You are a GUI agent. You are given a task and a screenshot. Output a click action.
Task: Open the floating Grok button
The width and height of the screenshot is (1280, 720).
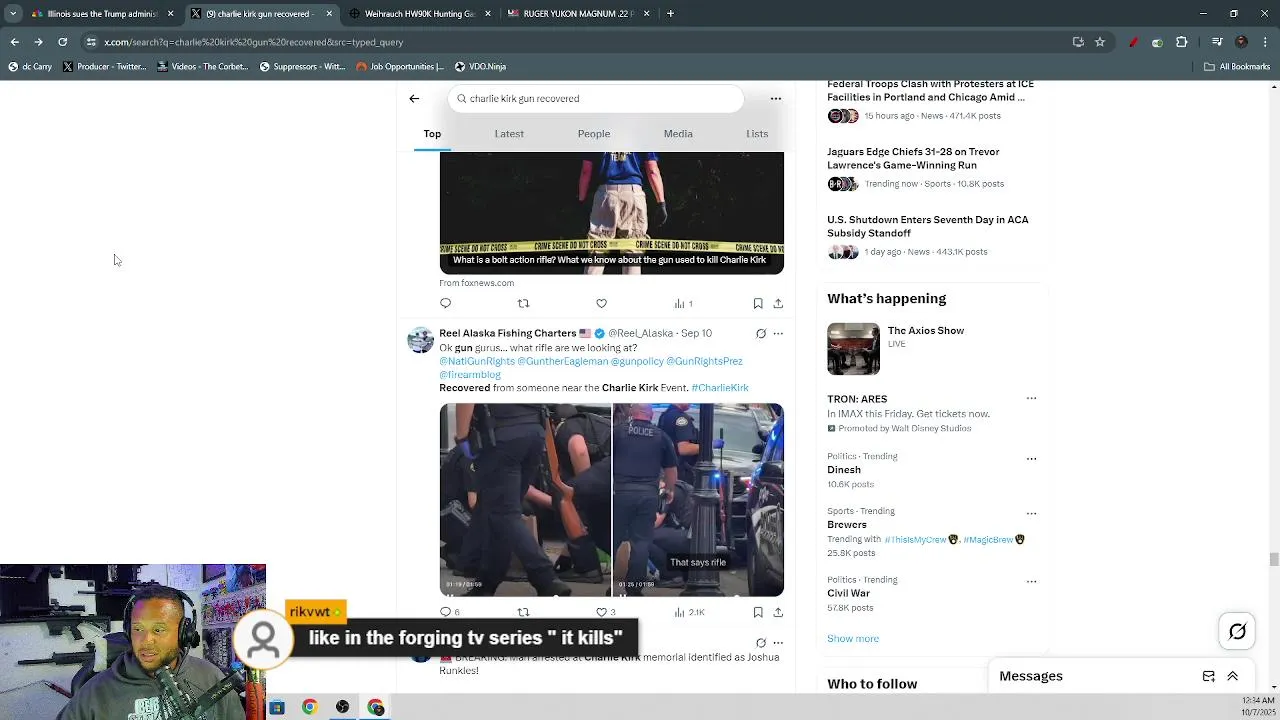pos(1237,631)
